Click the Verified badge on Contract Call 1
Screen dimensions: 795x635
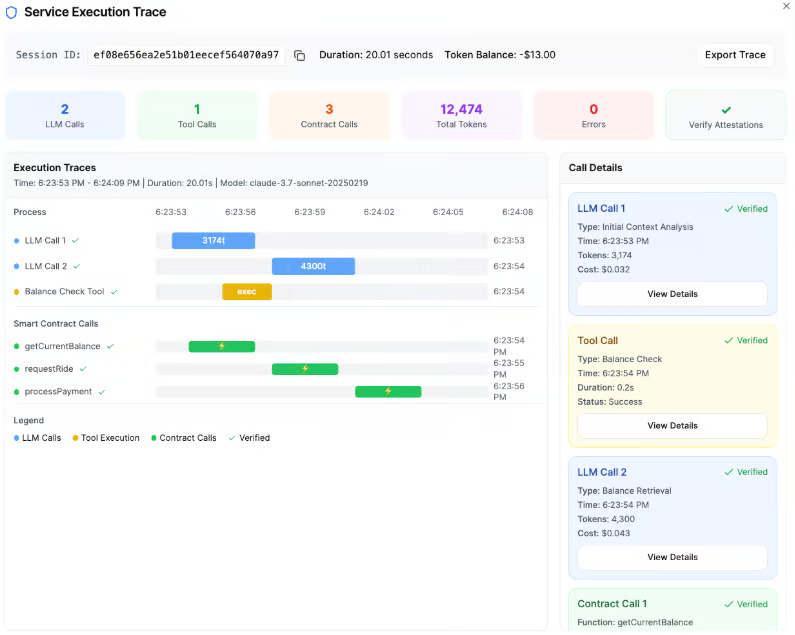pos(746,604)
